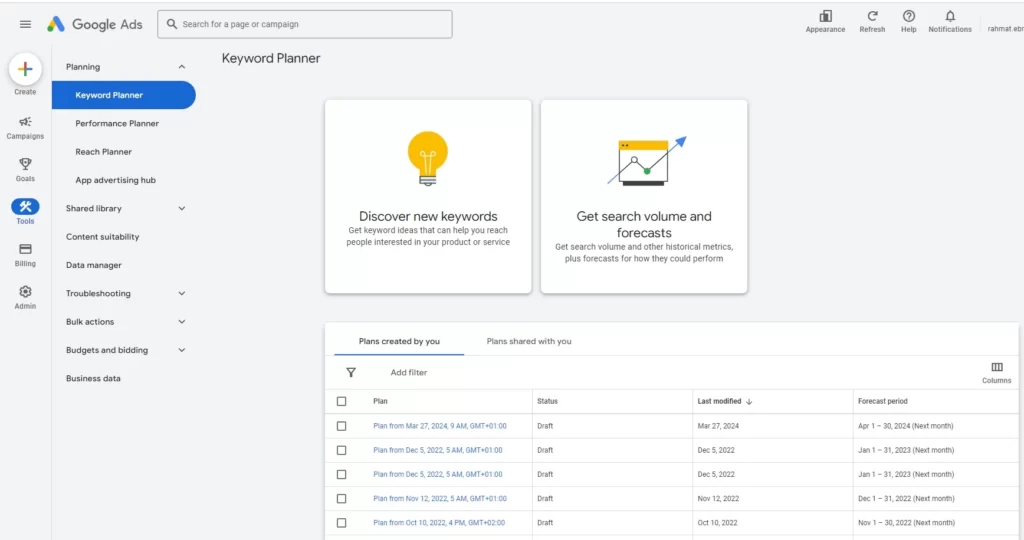Open Data manager
1024x540 pixels.
[x=93, y=265]
